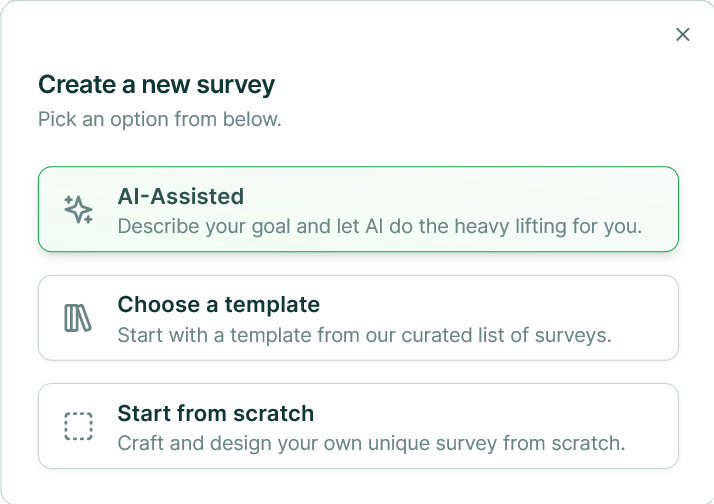Close the Create a new survey dialog

[683, 35]
